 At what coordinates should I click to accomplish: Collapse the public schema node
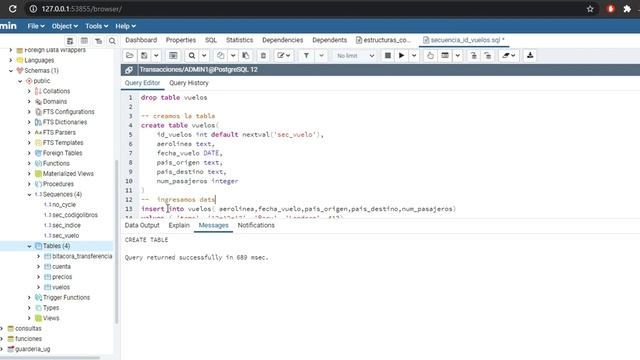[x=20, y=81]
